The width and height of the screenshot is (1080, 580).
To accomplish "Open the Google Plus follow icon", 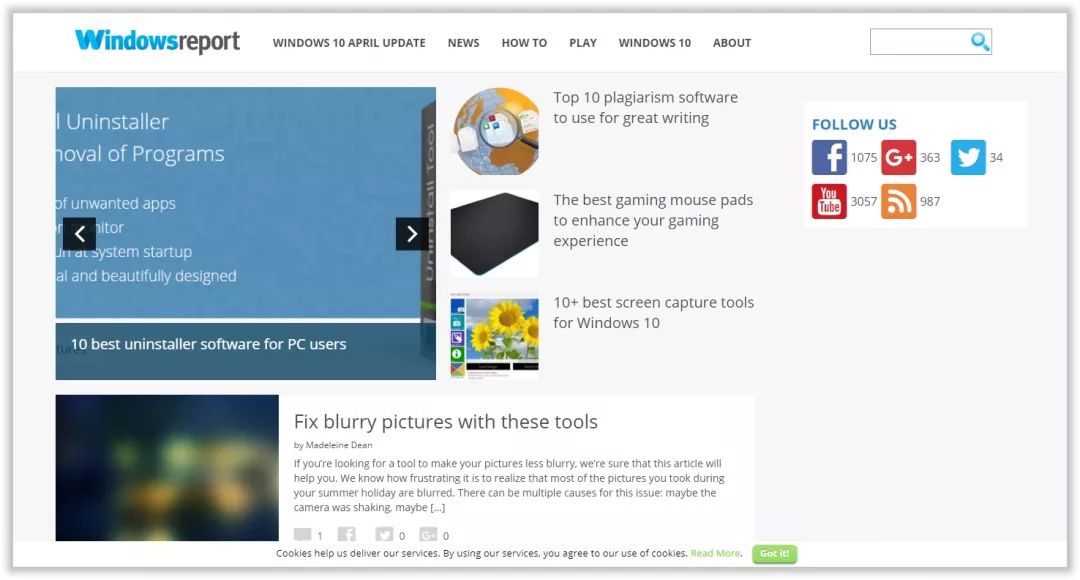I will [x=899, y=157].
